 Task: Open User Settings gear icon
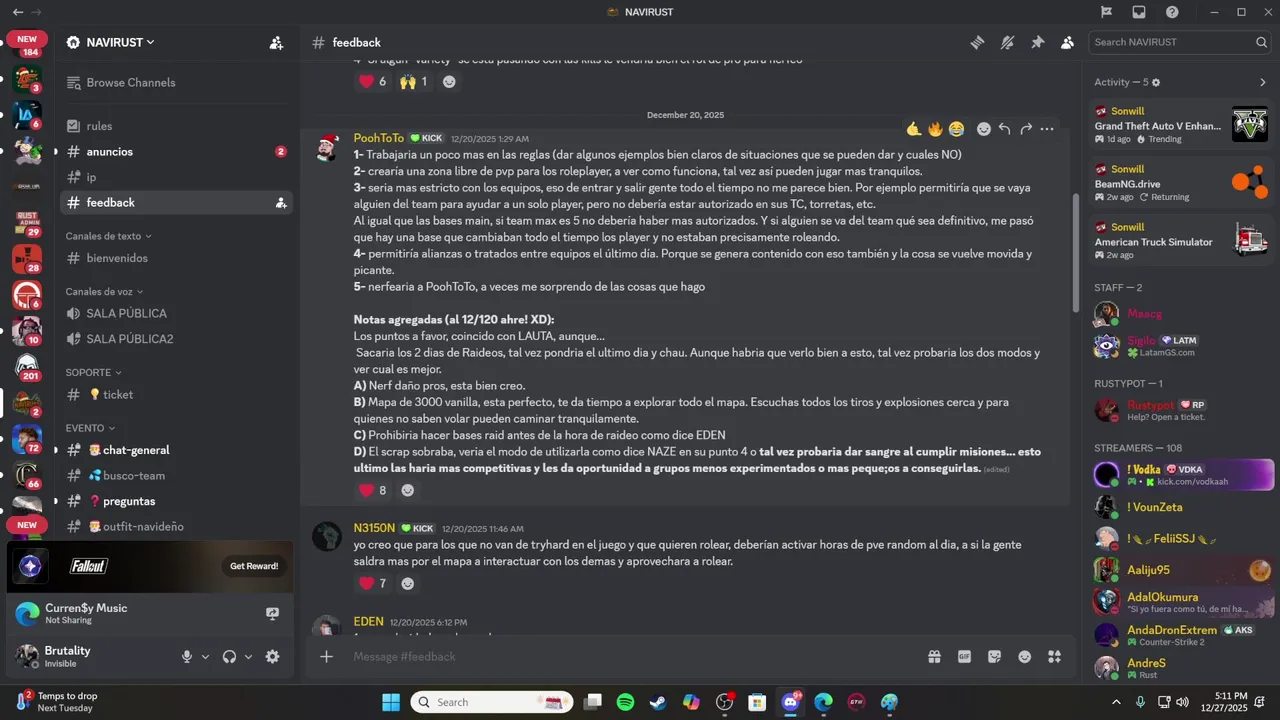tap(272, 657)
